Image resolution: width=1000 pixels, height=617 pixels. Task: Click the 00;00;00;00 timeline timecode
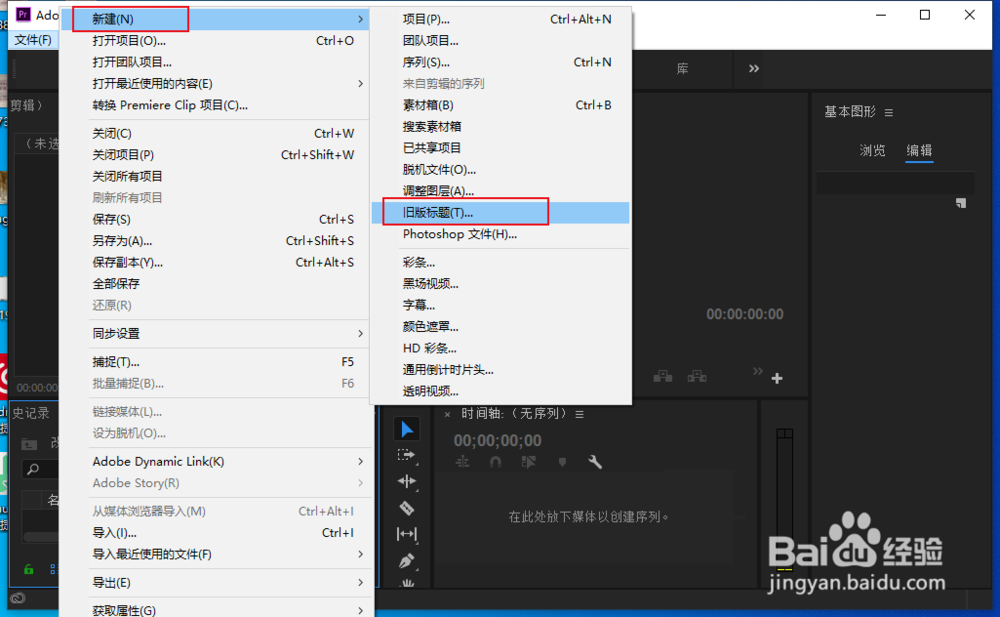point(497,441)
